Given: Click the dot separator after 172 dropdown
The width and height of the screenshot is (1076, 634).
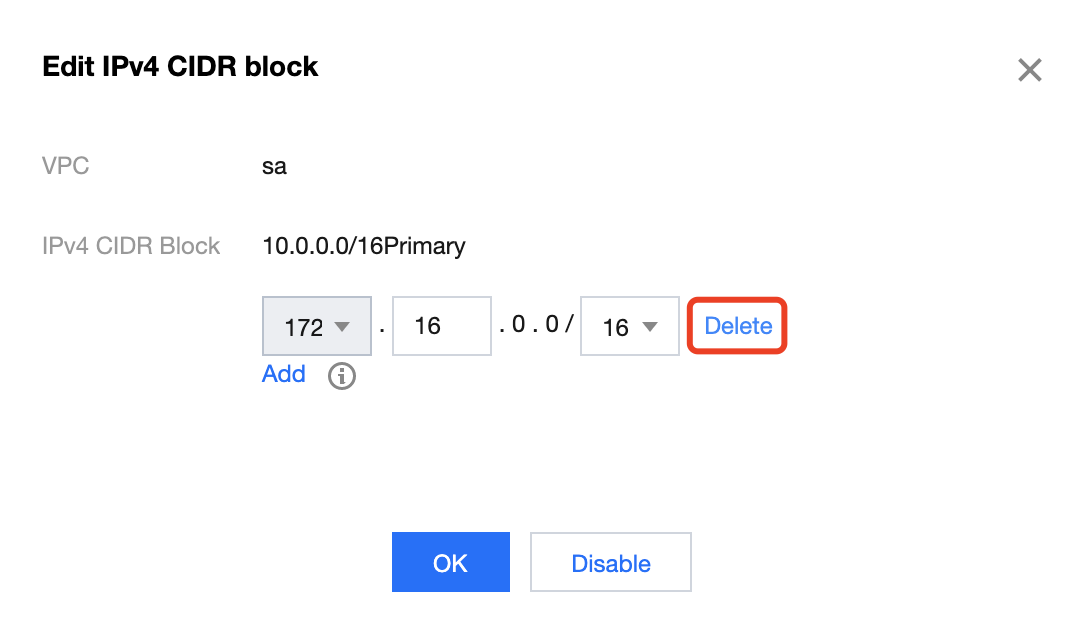Looking at the screenshot, I should [382, 330].
